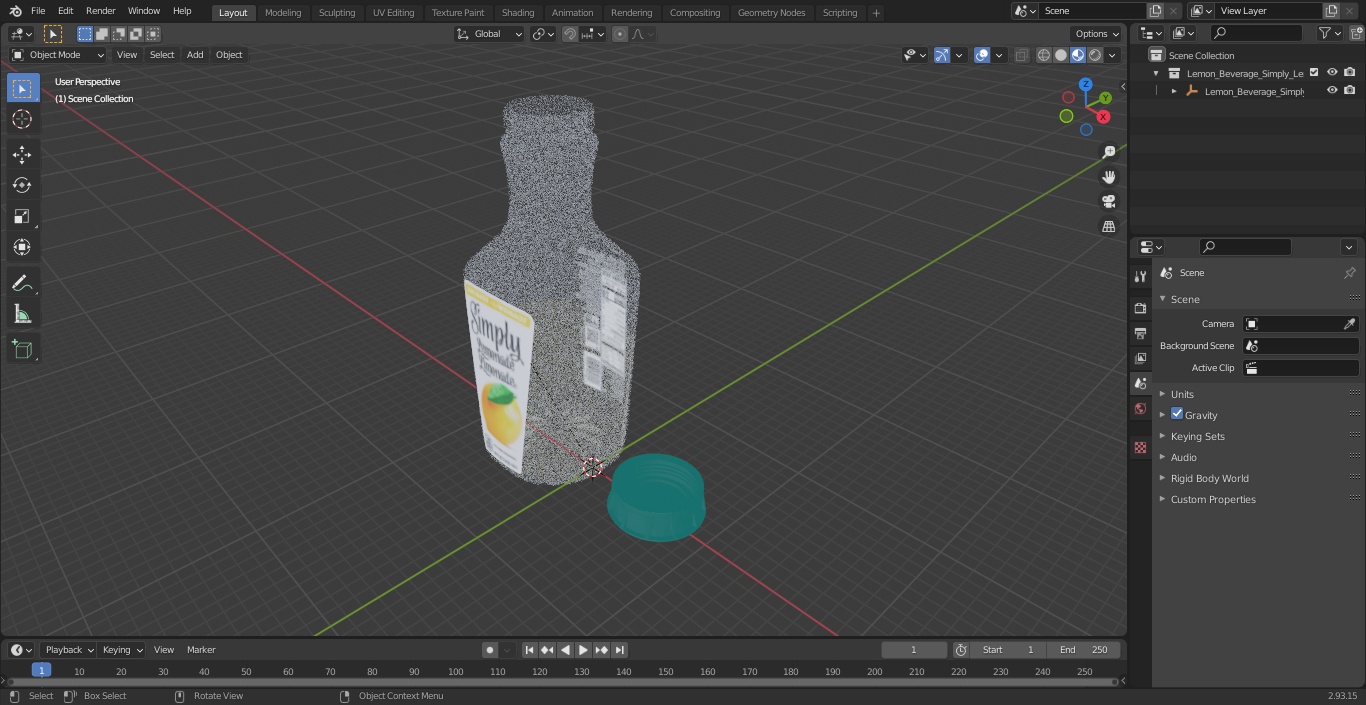Open the Texture properties tab
Screen dimensions: 1366x705
(1140, 447)
